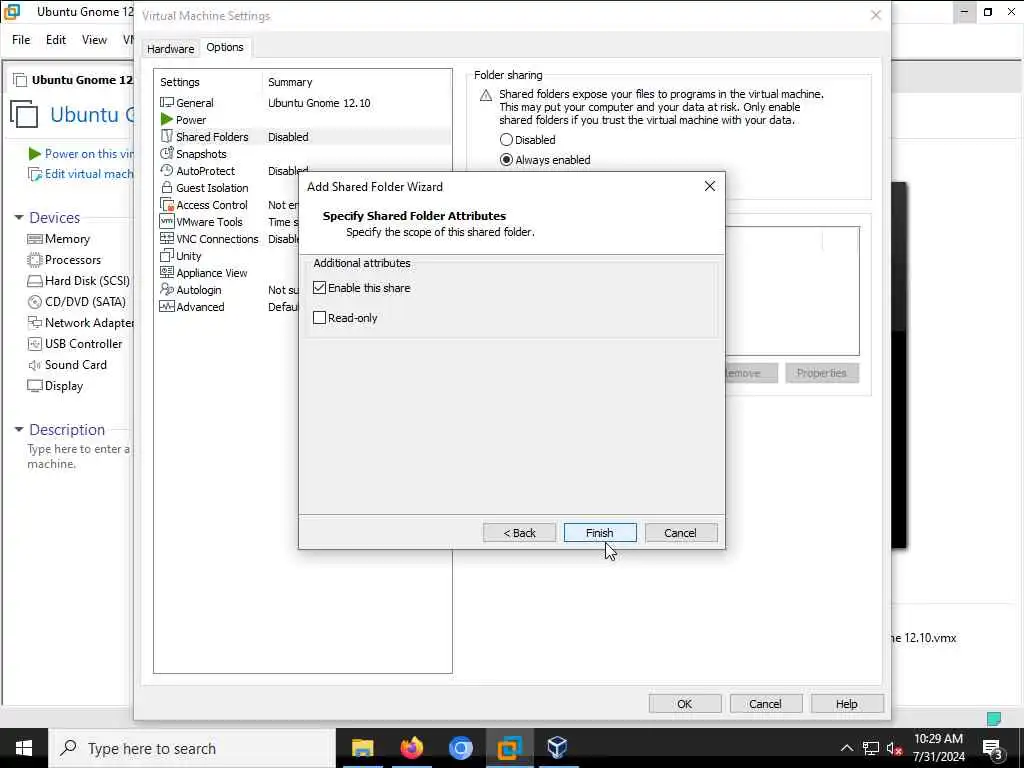The height and width of the screenshot is (768, 1024).
Task: Select the Ubuntu Gnome 12 VM tab
Action: 73,80
